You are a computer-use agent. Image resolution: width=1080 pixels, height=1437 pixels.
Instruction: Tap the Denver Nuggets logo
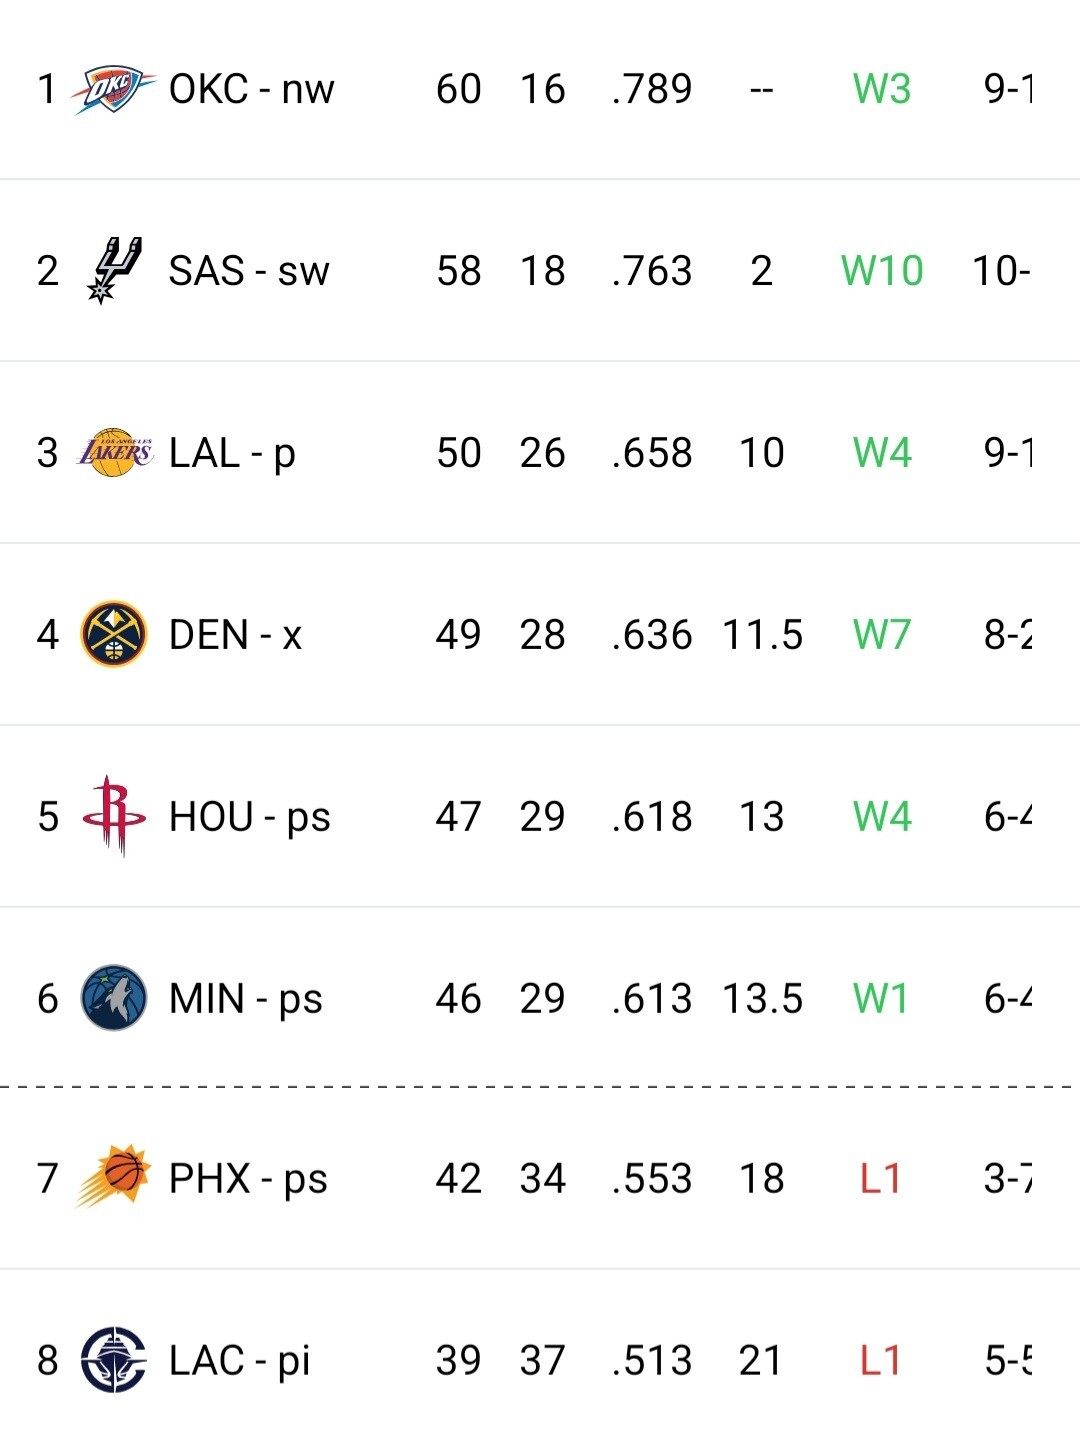(x=113, y=634)
